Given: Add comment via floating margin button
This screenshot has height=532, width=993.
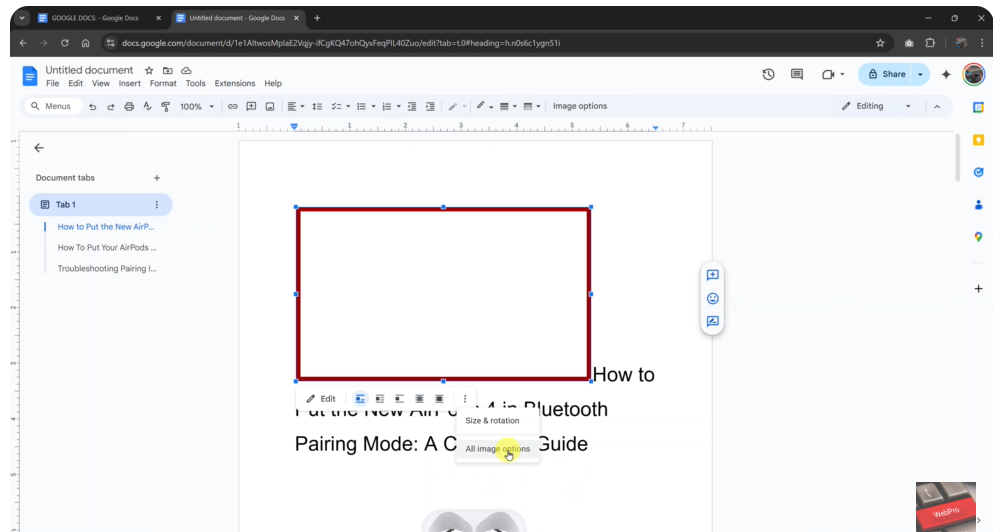Looking at the screenshot, I should pos(712,275).
